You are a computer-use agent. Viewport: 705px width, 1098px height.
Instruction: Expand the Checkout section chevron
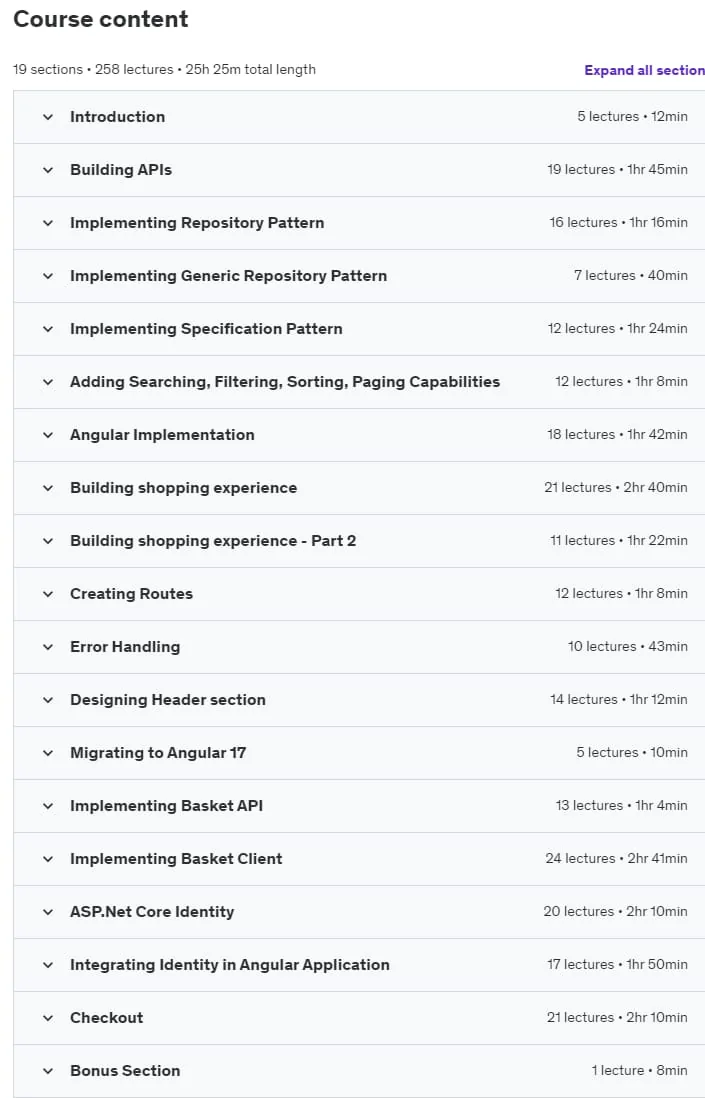(x=48, y=1018)
